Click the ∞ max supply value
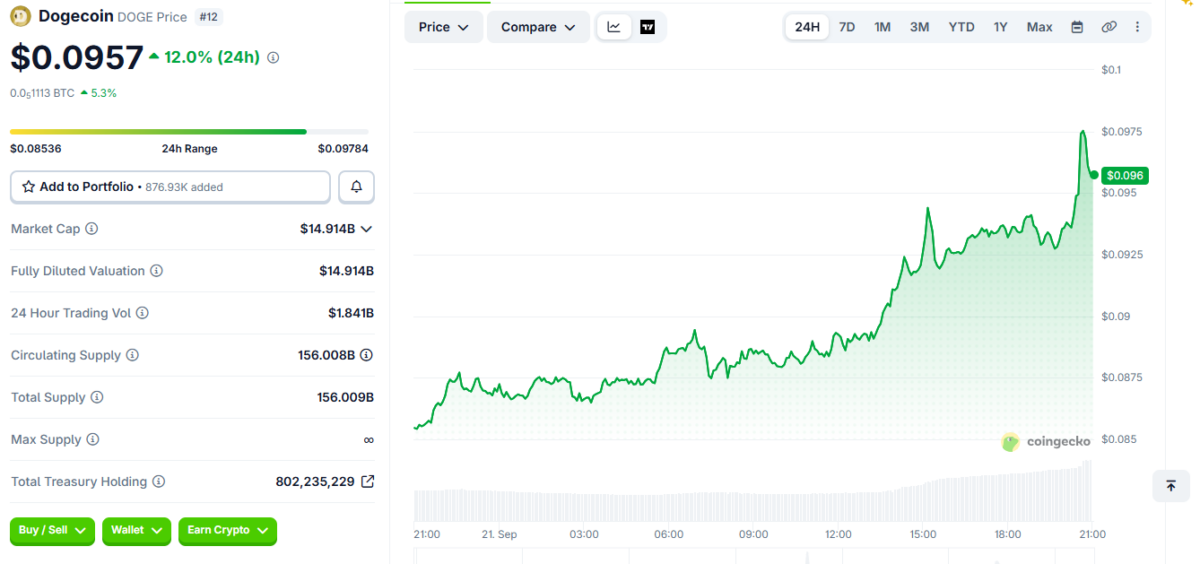The image size is (1200, 564). 368,439
